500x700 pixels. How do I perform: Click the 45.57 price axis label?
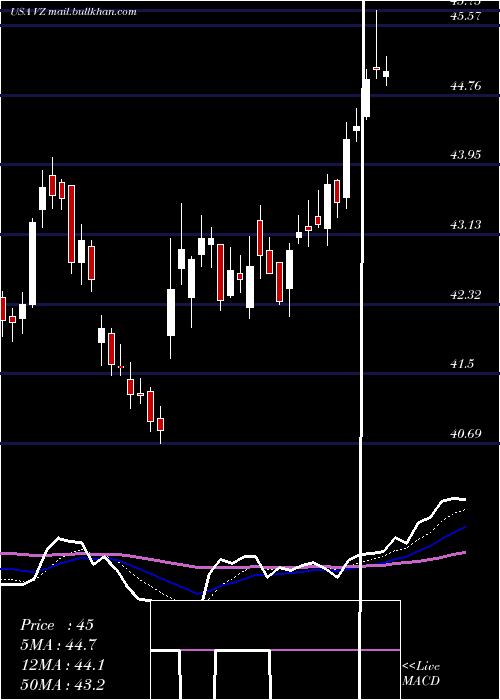coord(466,16)
